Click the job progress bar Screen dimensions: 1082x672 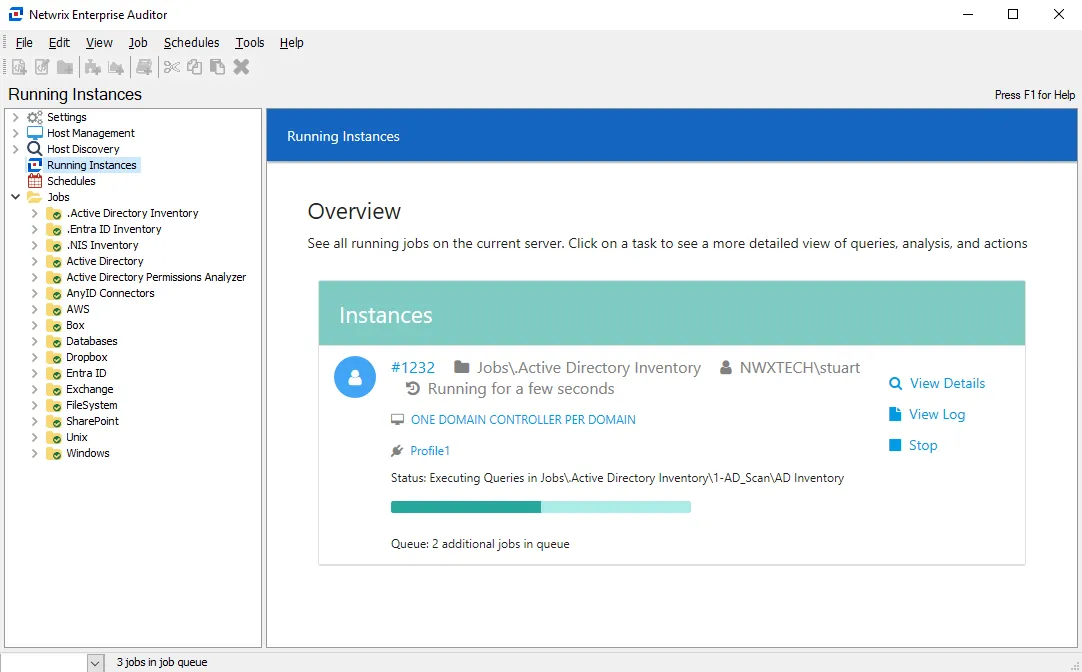(540, 507)
